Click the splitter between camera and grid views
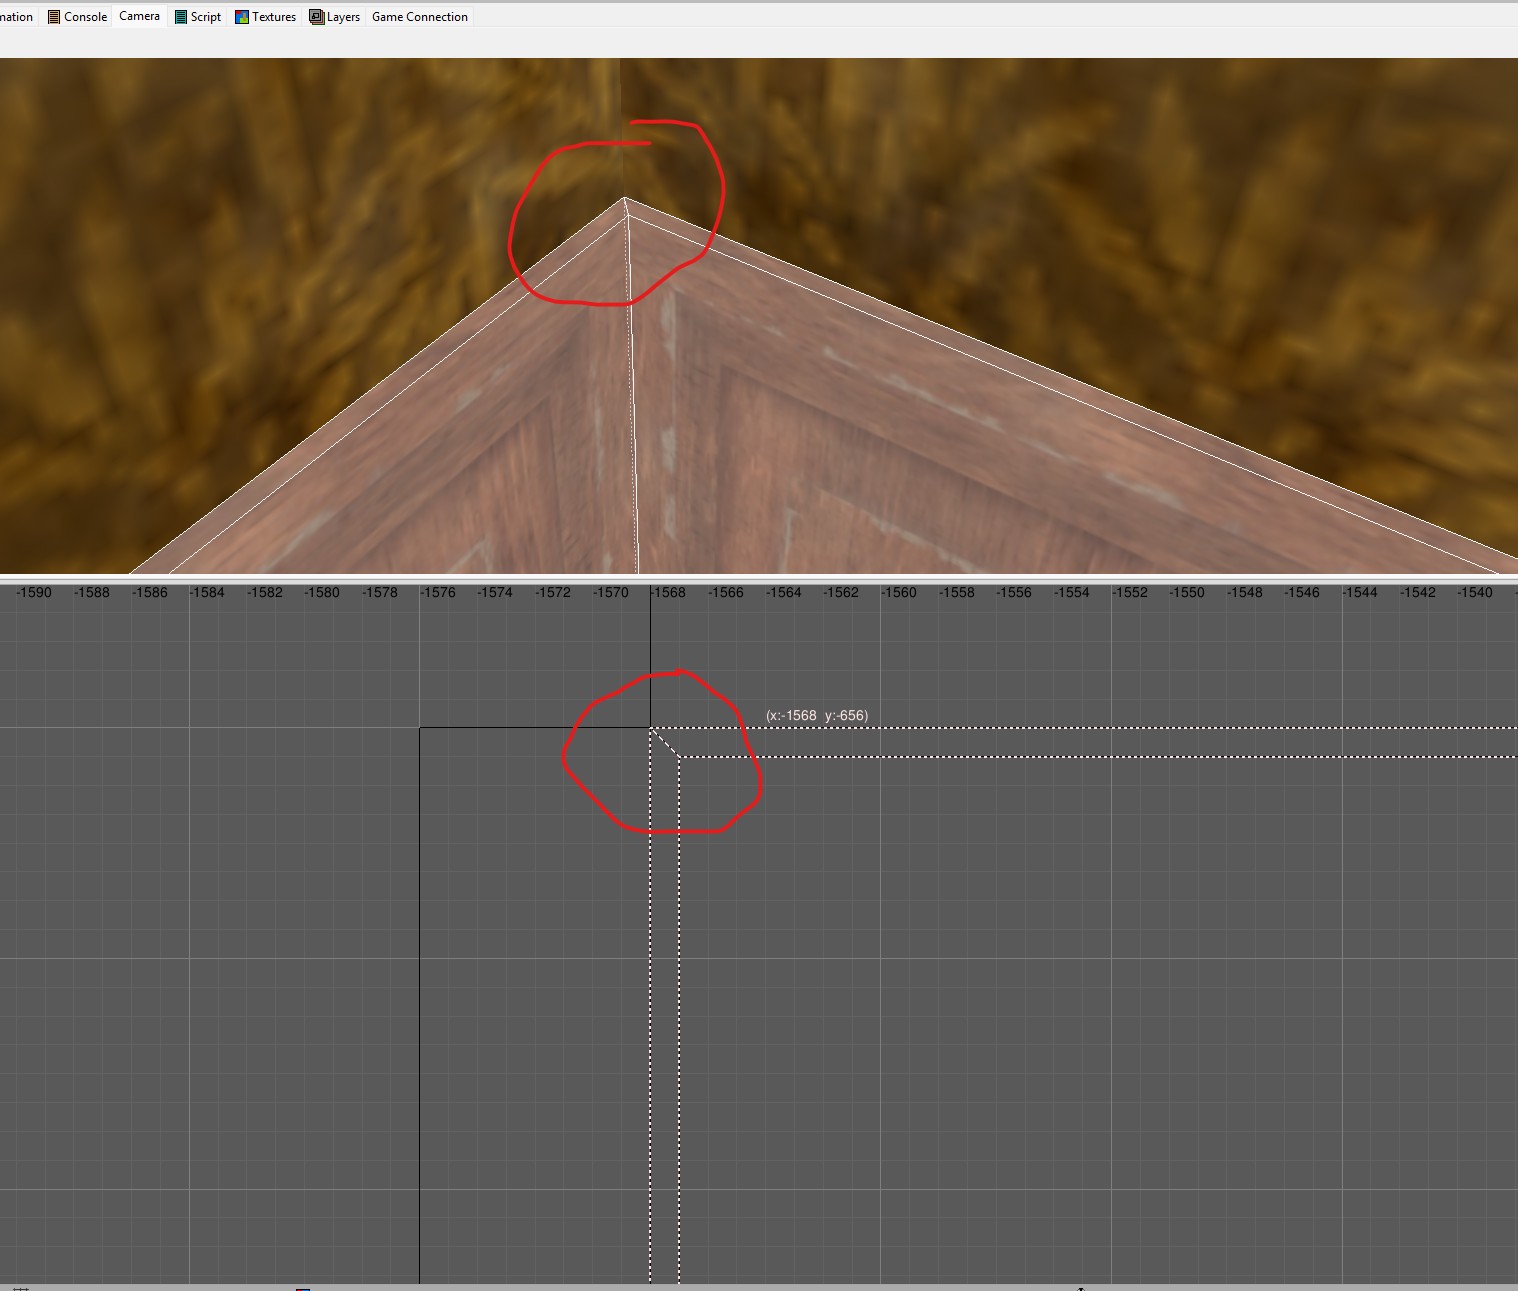This screenshot has width=1518, height=1291. click(759, 578)
